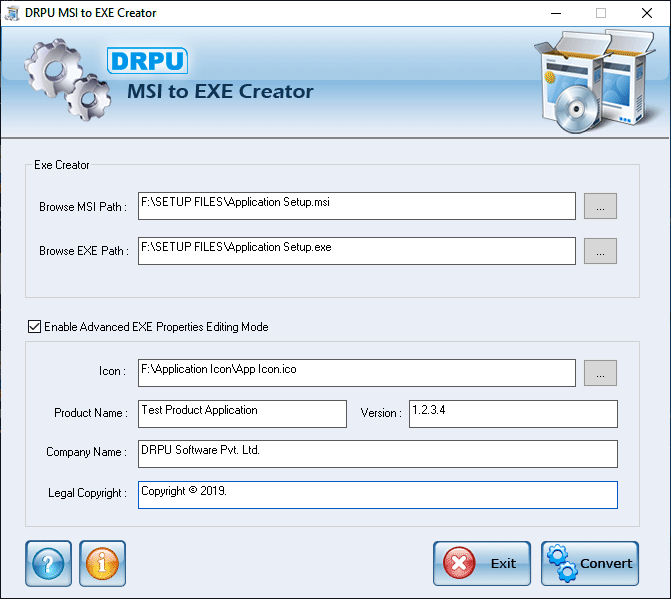Screen dimensions: 671x599
Task: Minimize the DRPU window
Action: pos(556,13)
